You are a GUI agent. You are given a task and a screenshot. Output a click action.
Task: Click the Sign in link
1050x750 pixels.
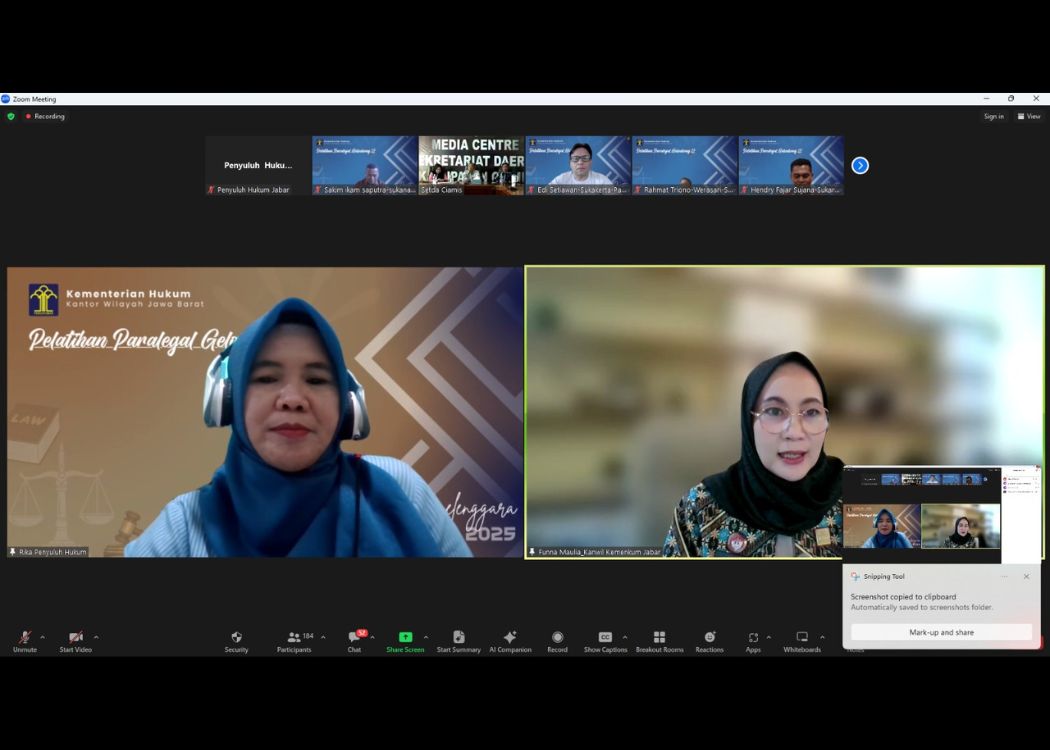pos(993,116)
